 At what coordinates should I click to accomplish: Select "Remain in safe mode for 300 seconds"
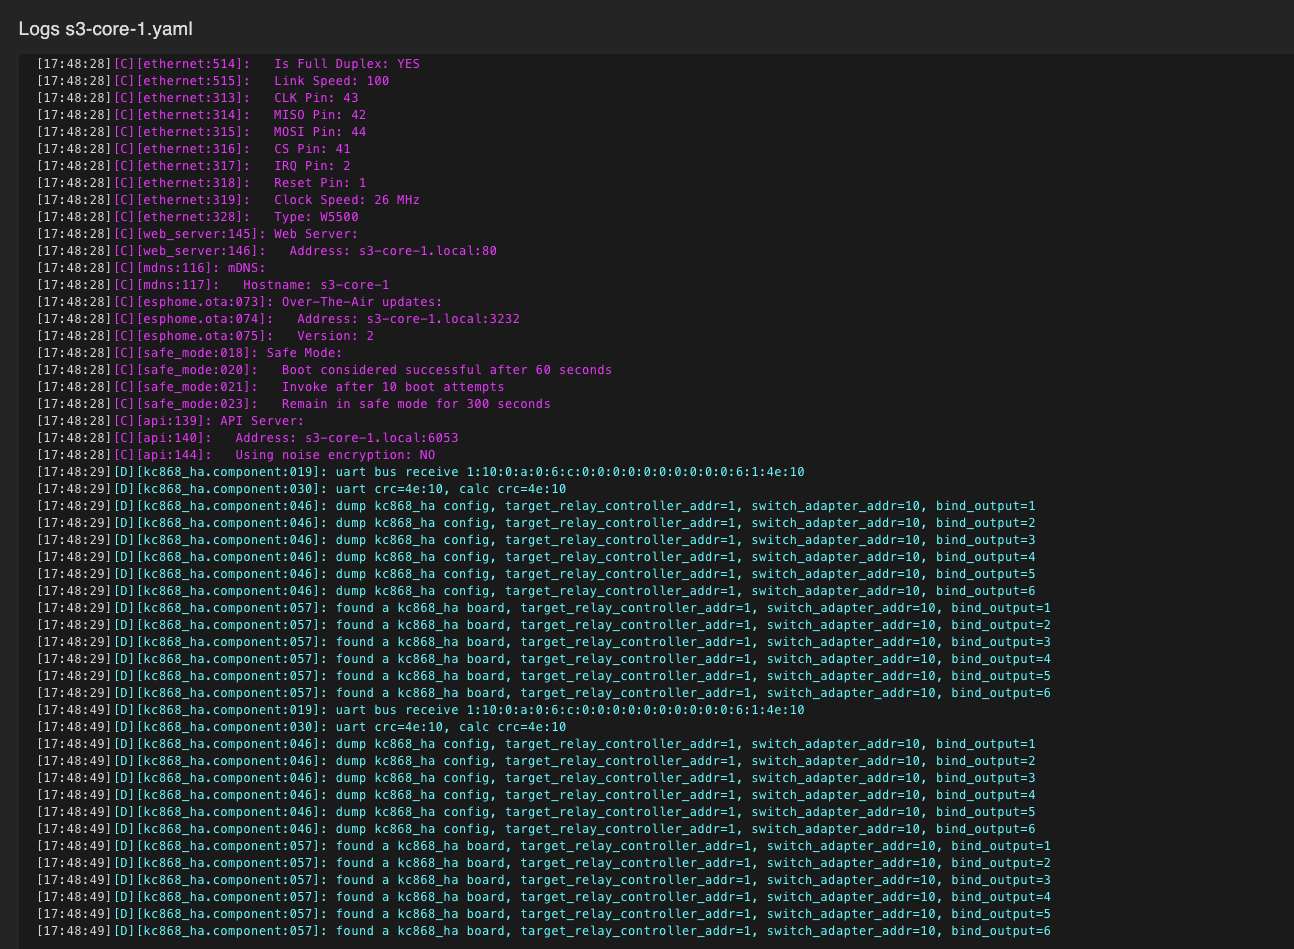coord(415,404)
